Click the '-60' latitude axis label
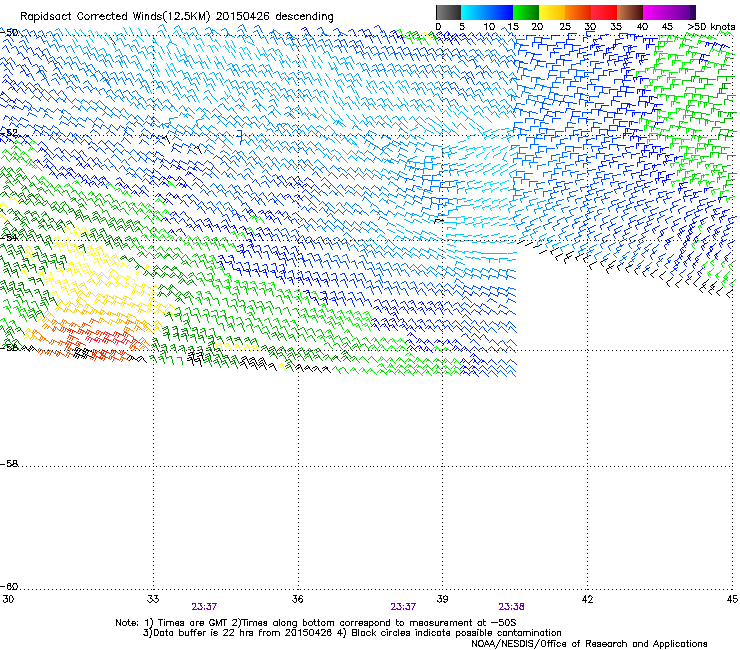Screen dimensions: 740x650 [x=9, y=586]
